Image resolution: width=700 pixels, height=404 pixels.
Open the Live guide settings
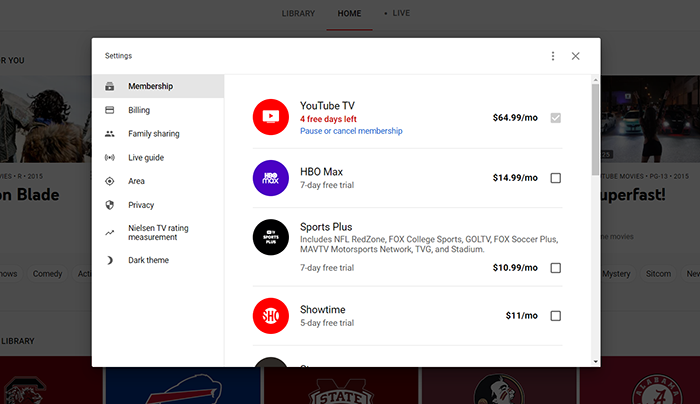[x=158, y=157]
